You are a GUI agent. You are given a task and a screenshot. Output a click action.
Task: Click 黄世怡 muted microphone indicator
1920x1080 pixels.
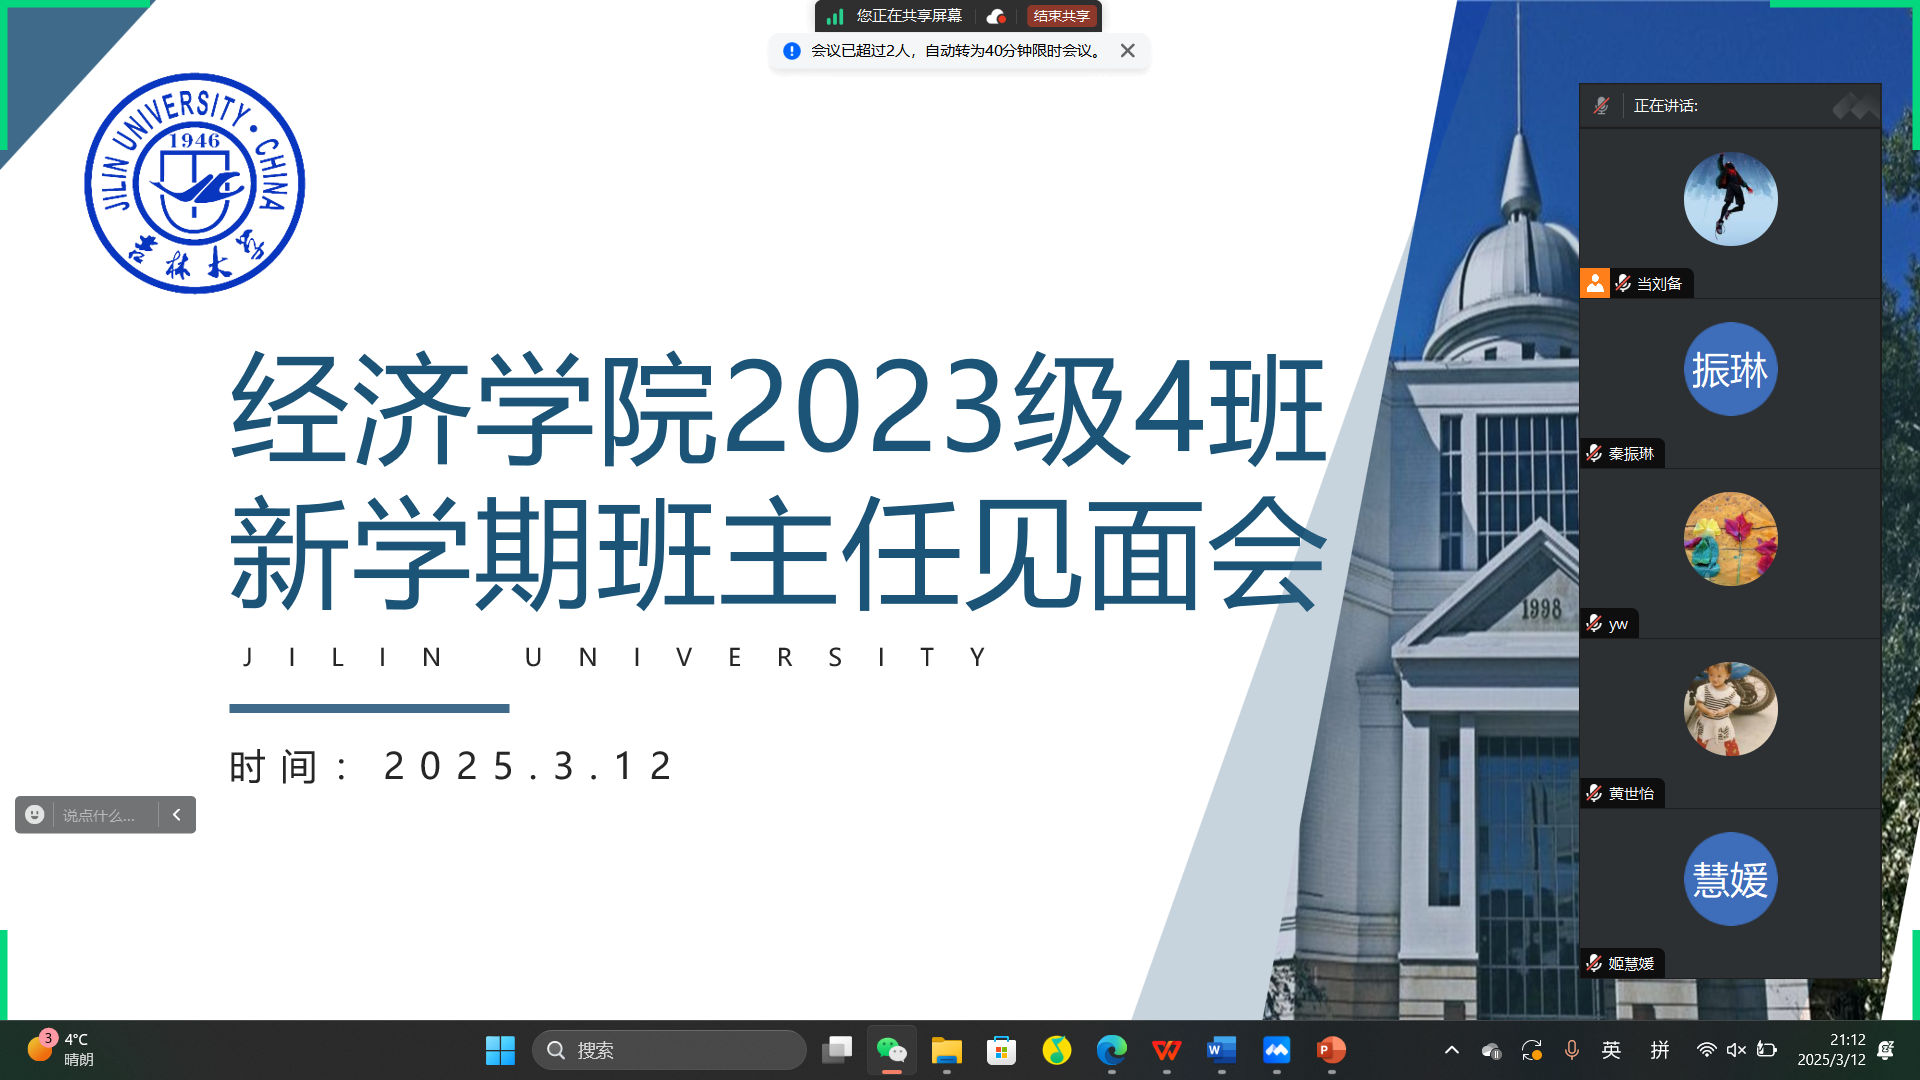click(x=1594, y=793)
